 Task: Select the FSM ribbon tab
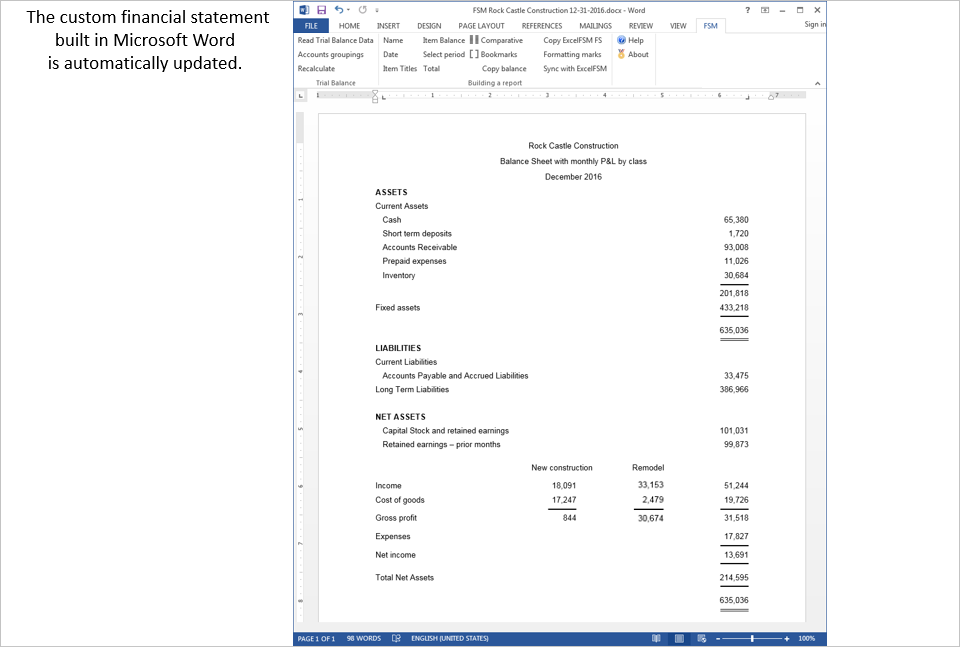710,26
